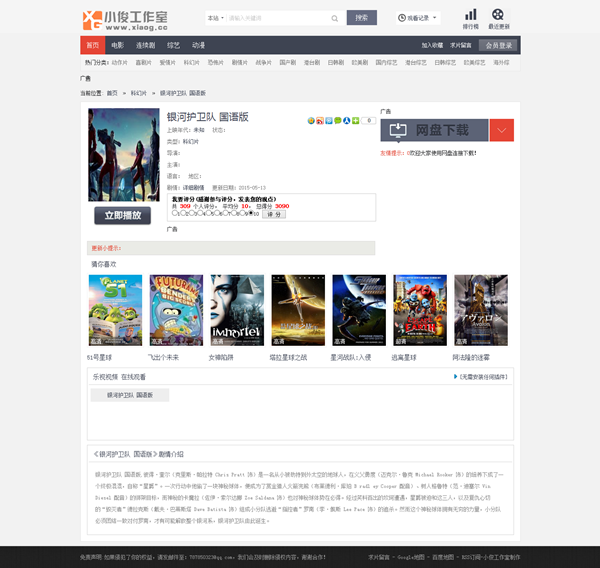The height and width of the screenshot is (568, 600).
Task: Expand the red chevron beside 网盘下载
Action: [x=501, y=130]
